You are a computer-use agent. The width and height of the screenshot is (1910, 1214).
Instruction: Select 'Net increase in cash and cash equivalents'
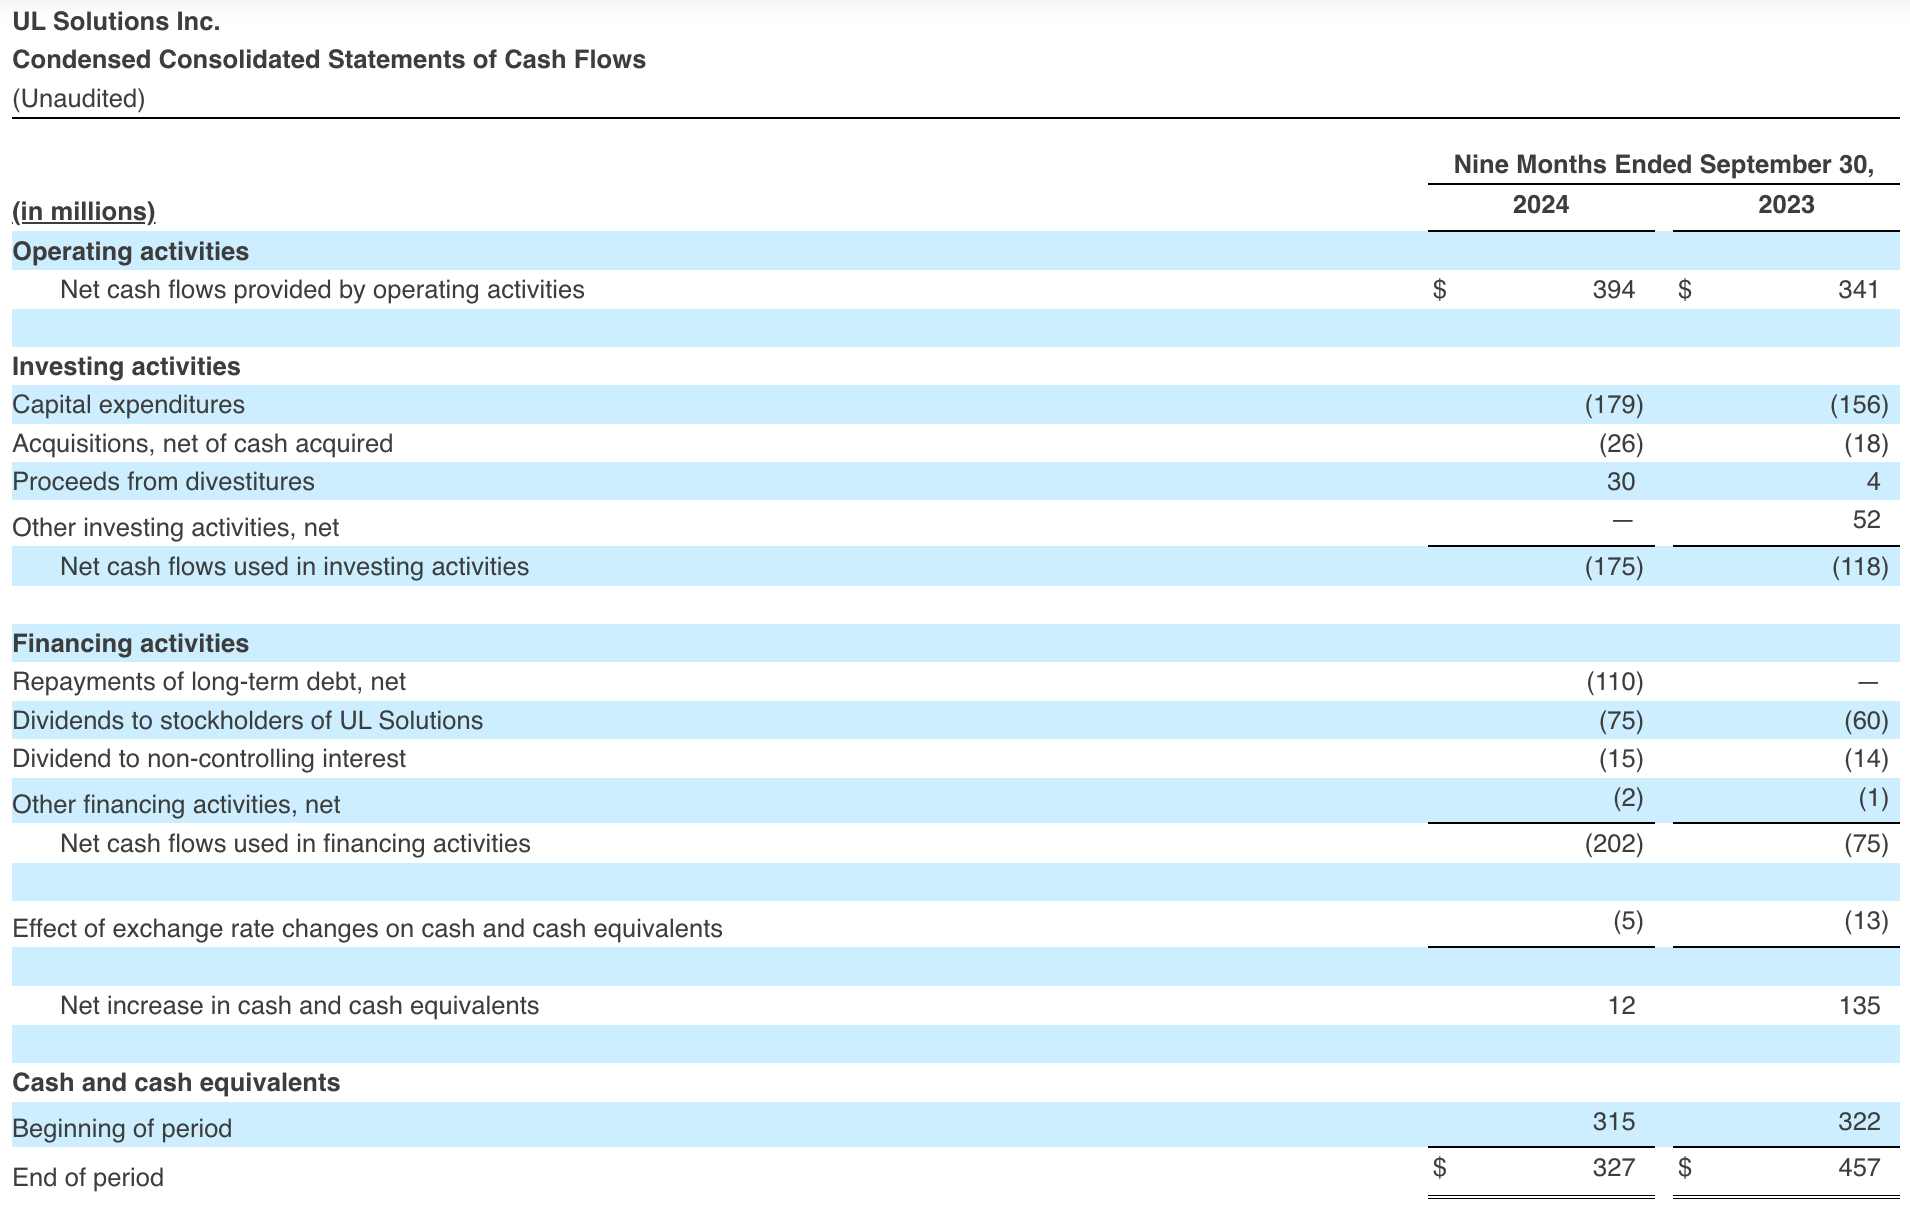[x=299, y=1006]
